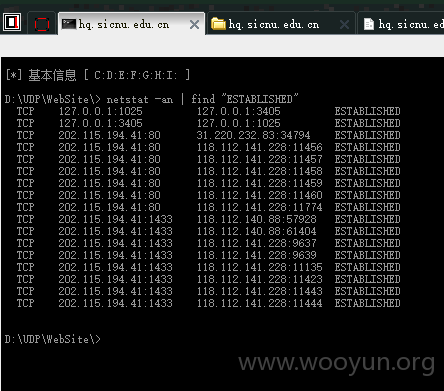The height and width of the screenshot is (391, 444).
Task: Click remote address 118.112.141.228:9637
Action: pos(256,243)
